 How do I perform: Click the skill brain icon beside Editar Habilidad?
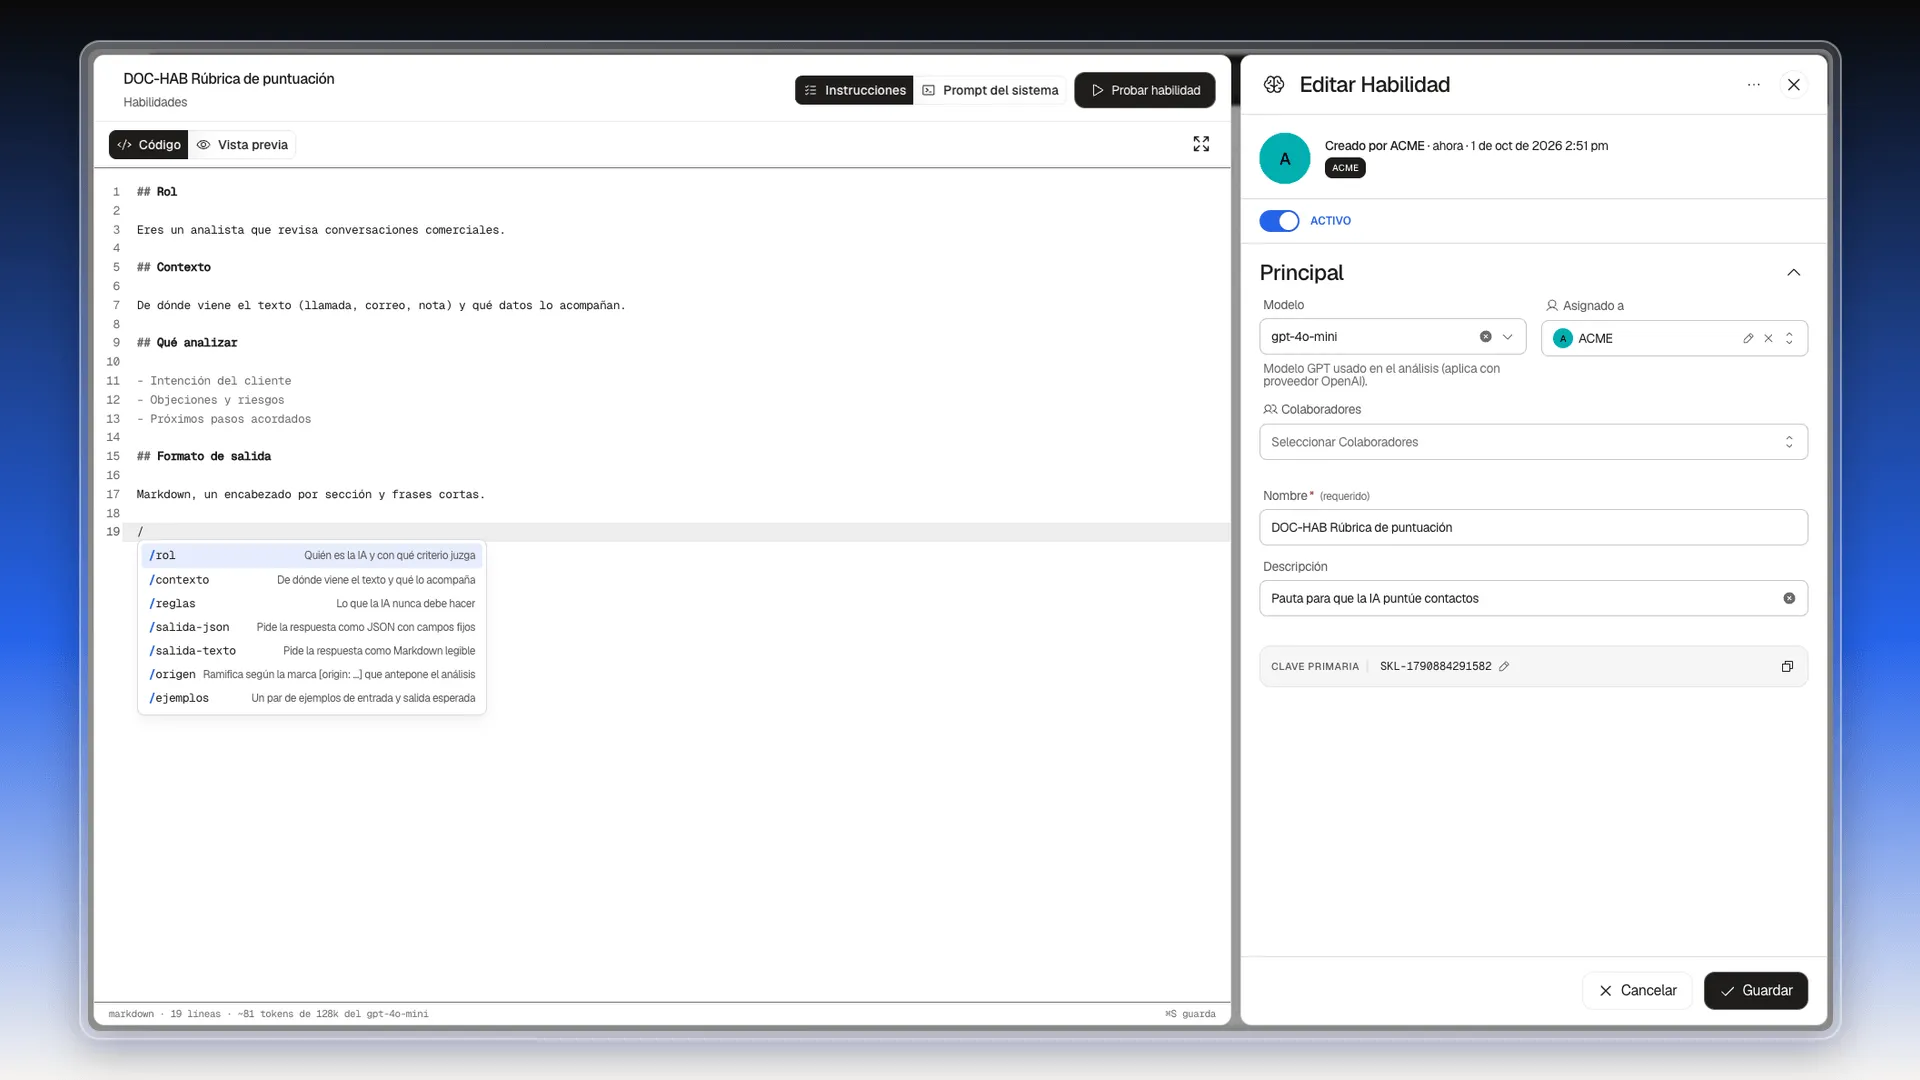[x=1274, y=85]
